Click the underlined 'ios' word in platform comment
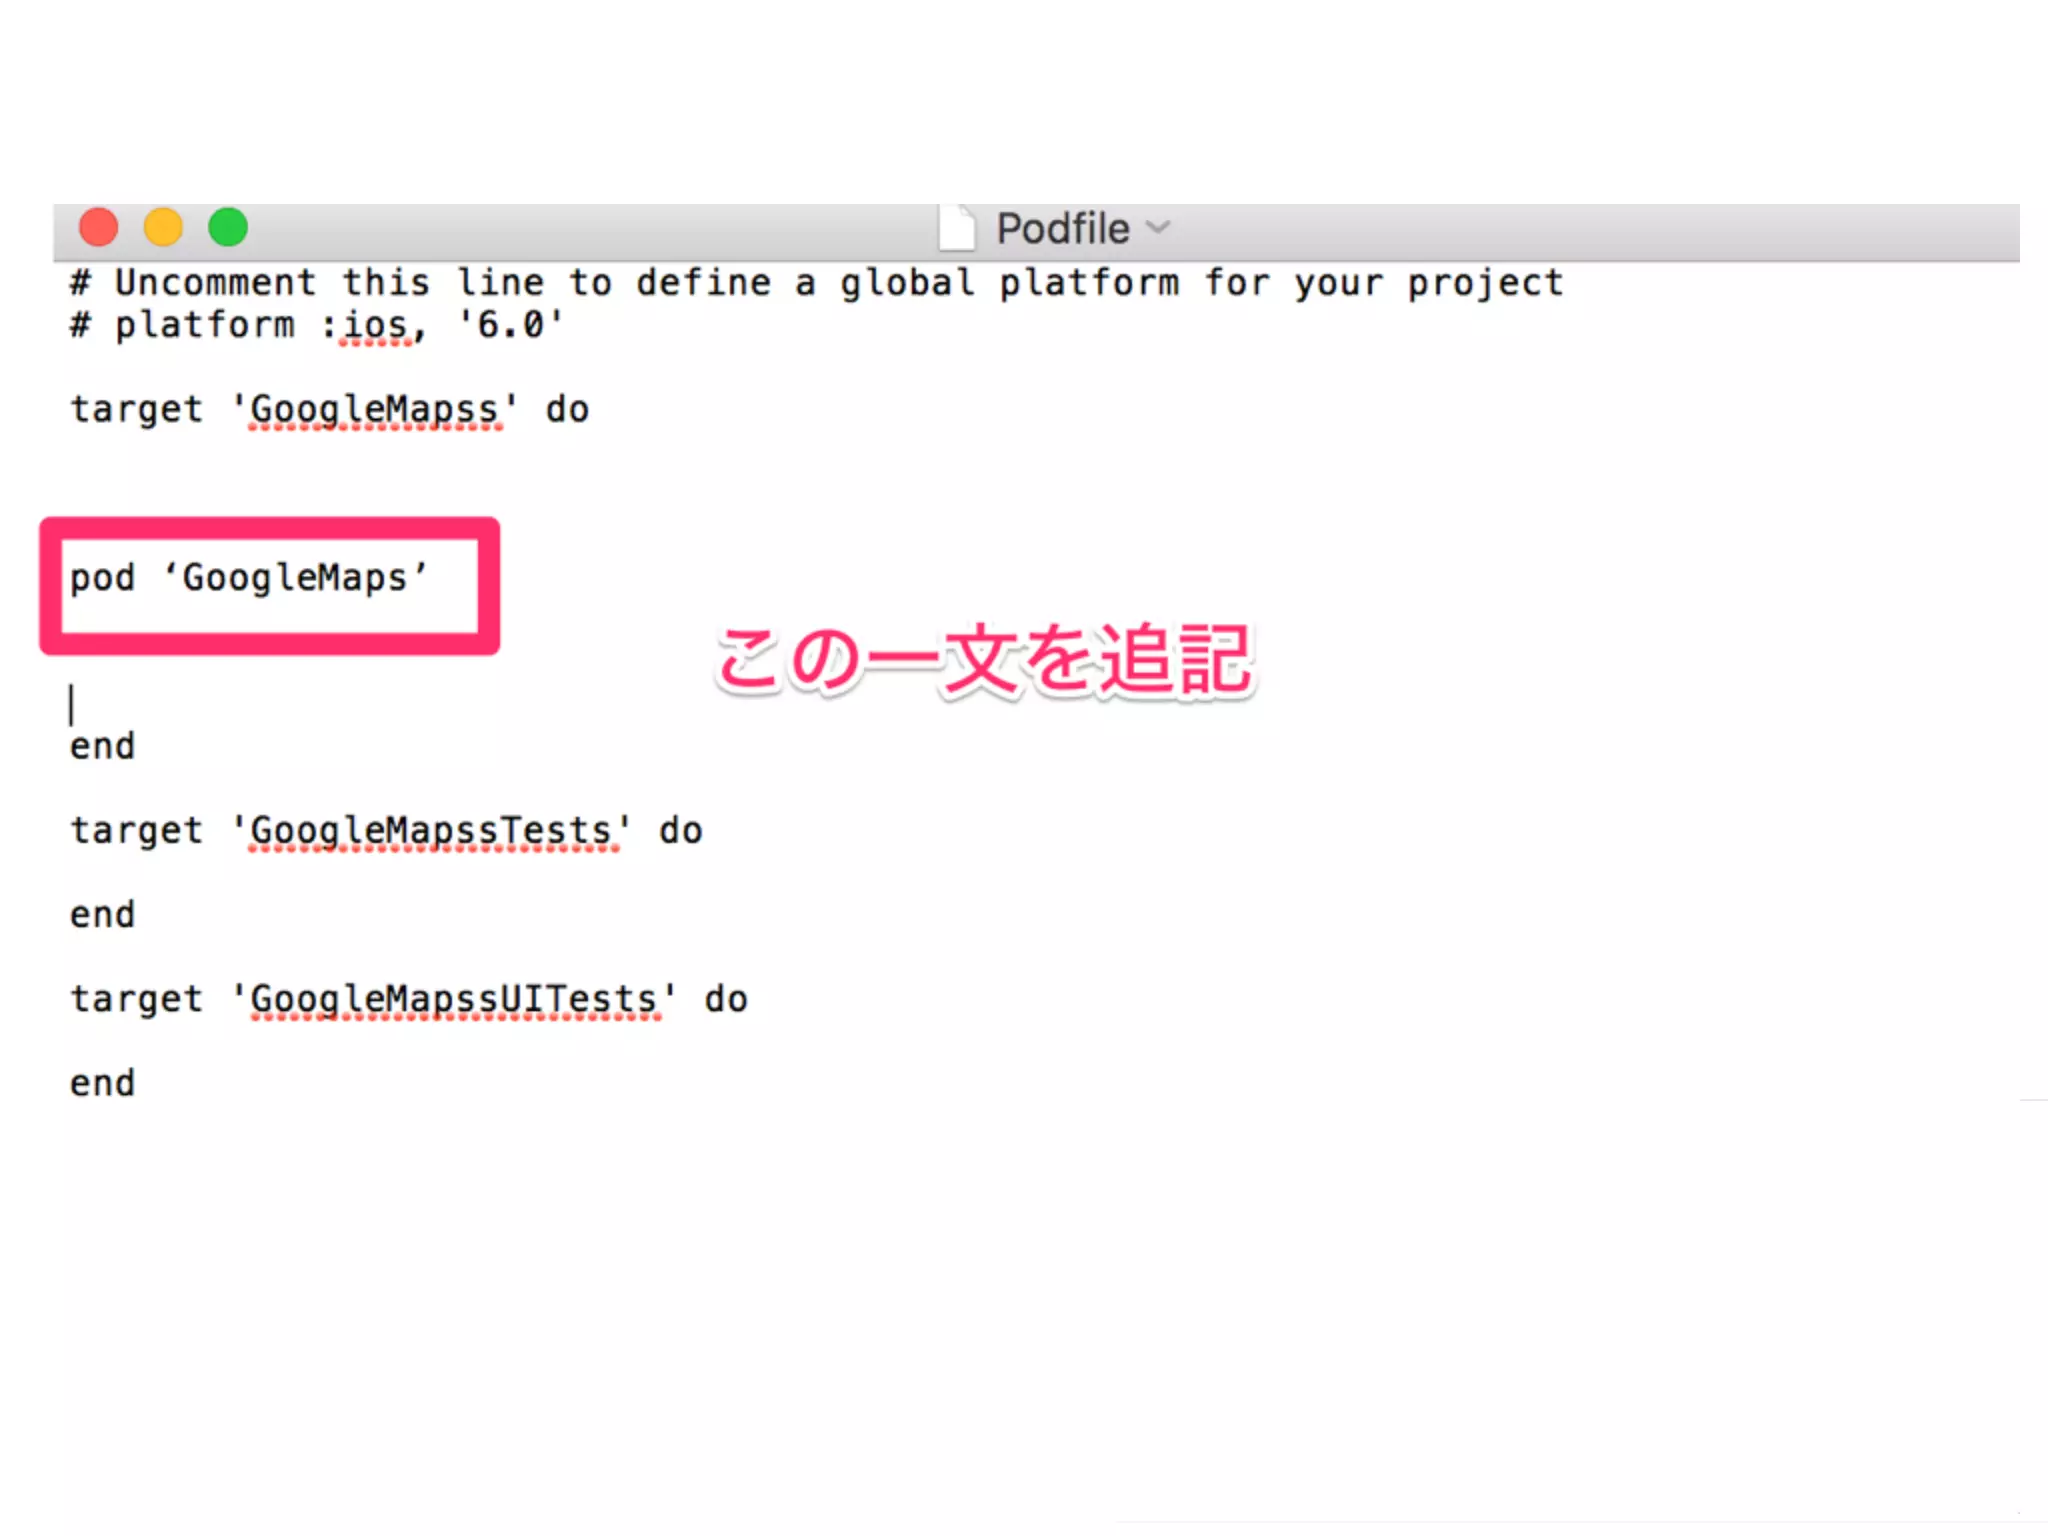Screen dimensions: 2048x1536 (x=375, y=326)
